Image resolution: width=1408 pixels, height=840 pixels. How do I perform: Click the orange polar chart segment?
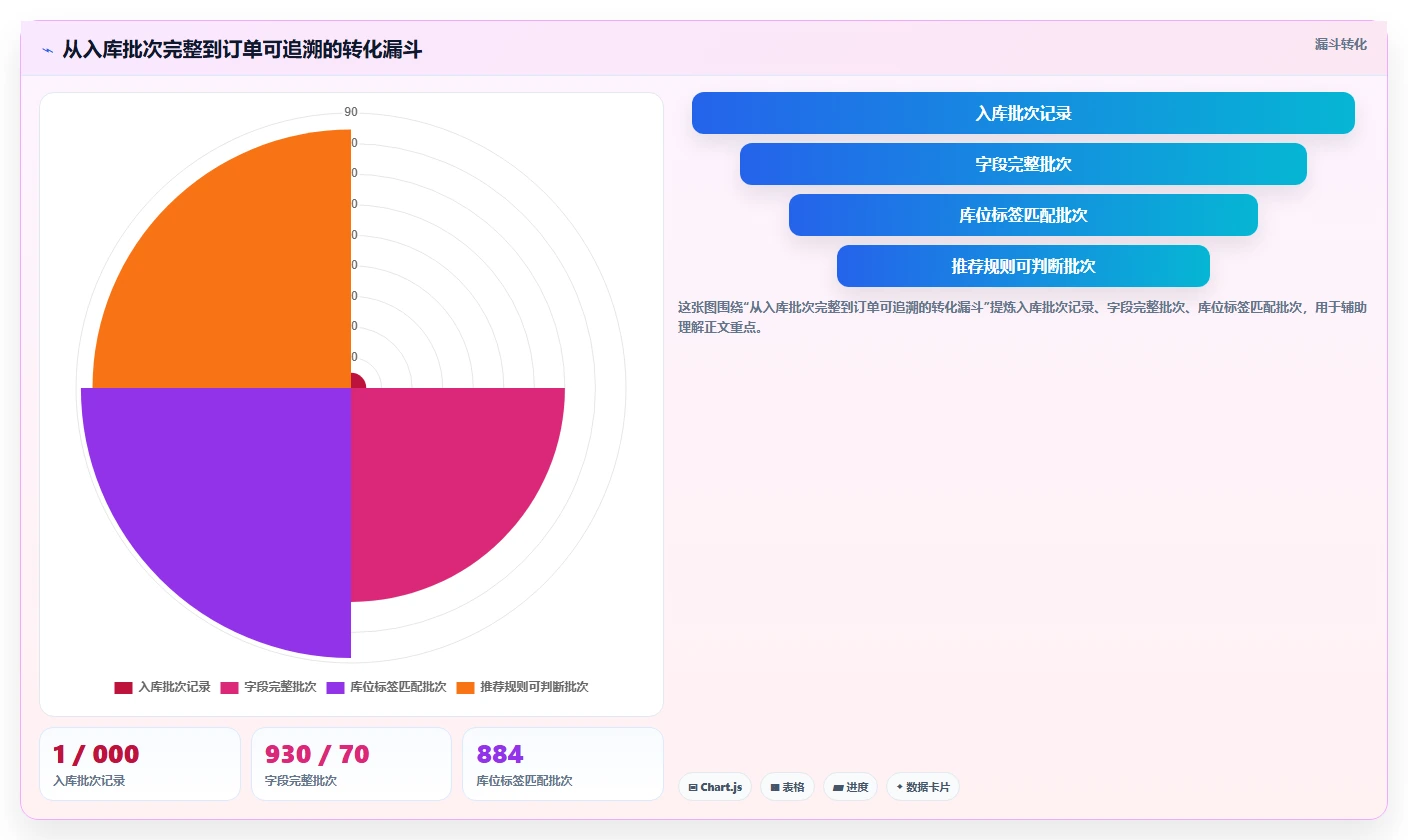tap(240, 280)
